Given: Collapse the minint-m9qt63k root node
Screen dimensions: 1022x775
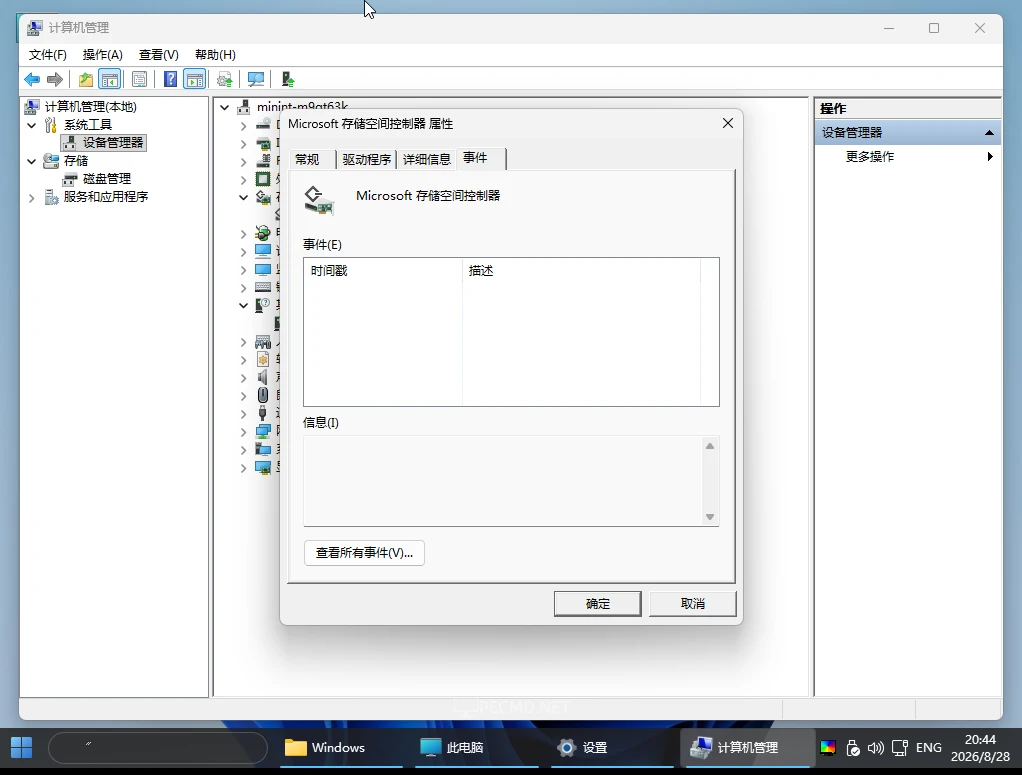Looking at the screenshot, I should 225,107.
